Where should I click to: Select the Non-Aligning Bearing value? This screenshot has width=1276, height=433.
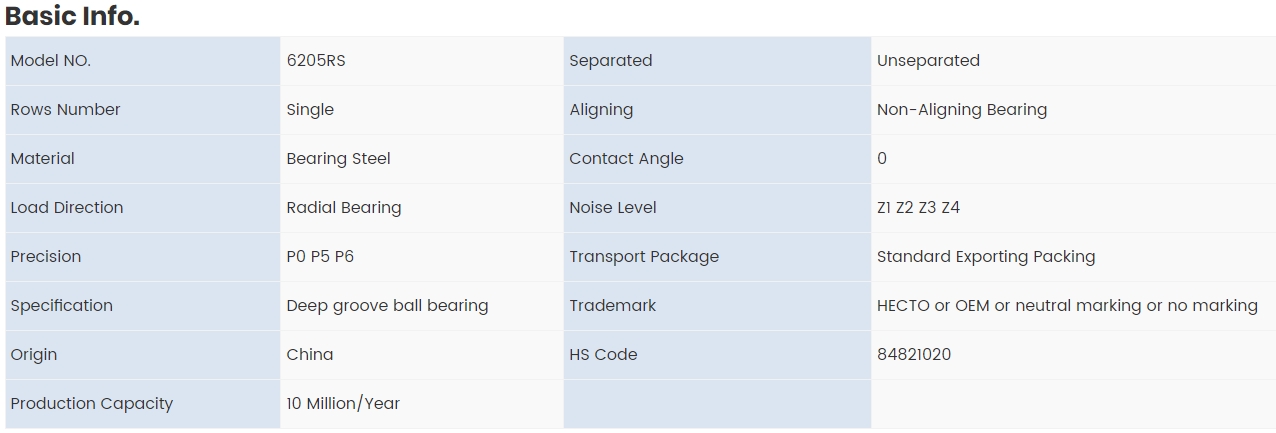point(962,110)
